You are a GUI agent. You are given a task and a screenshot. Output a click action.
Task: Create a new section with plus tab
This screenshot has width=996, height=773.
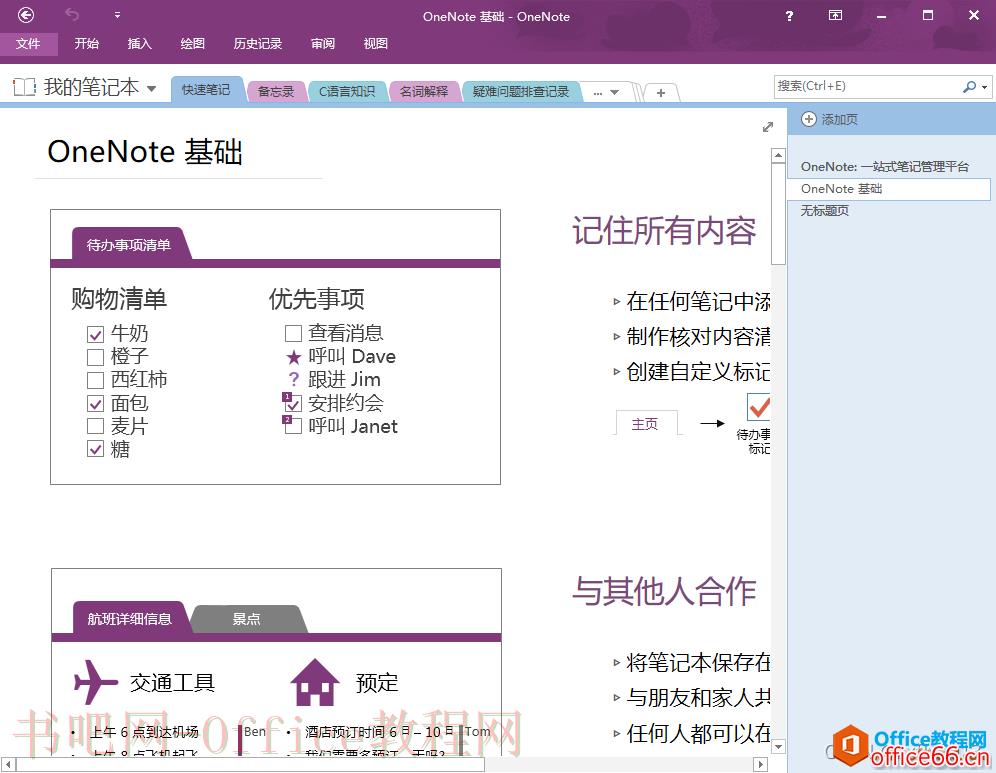(x=661, y=93)
